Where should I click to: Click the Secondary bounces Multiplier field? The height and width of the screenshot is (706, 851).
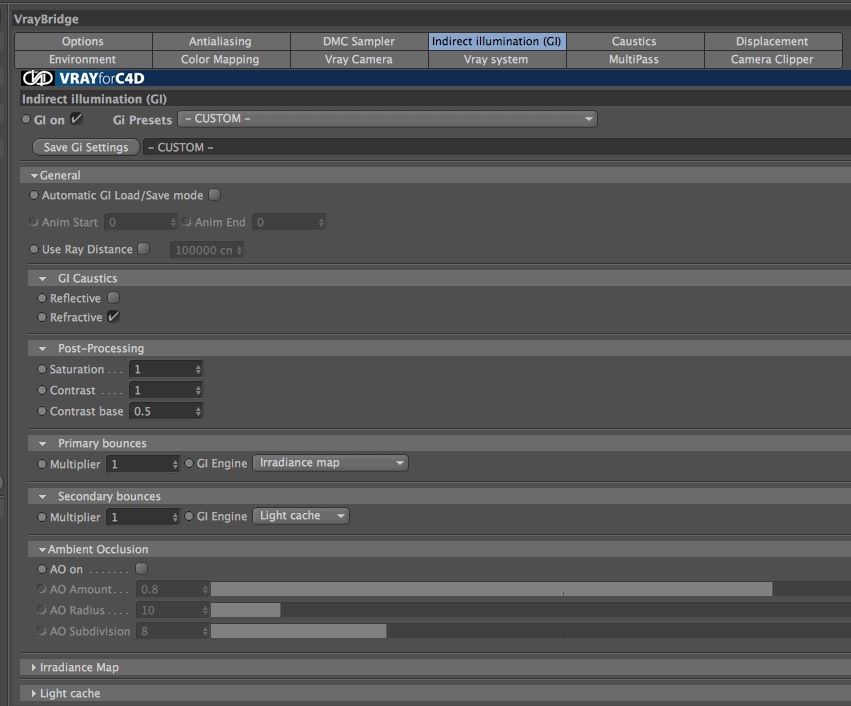click(x=138, y=517)
